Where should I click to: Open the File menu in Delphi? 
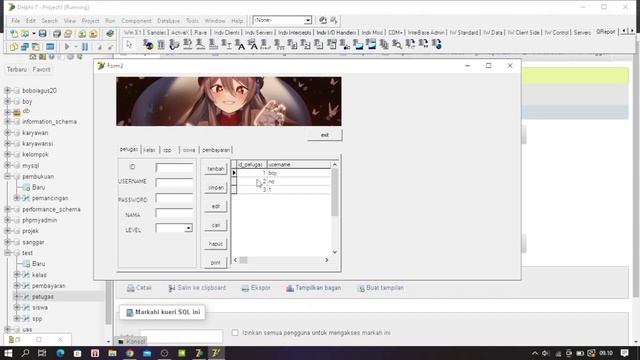[16, 21]
